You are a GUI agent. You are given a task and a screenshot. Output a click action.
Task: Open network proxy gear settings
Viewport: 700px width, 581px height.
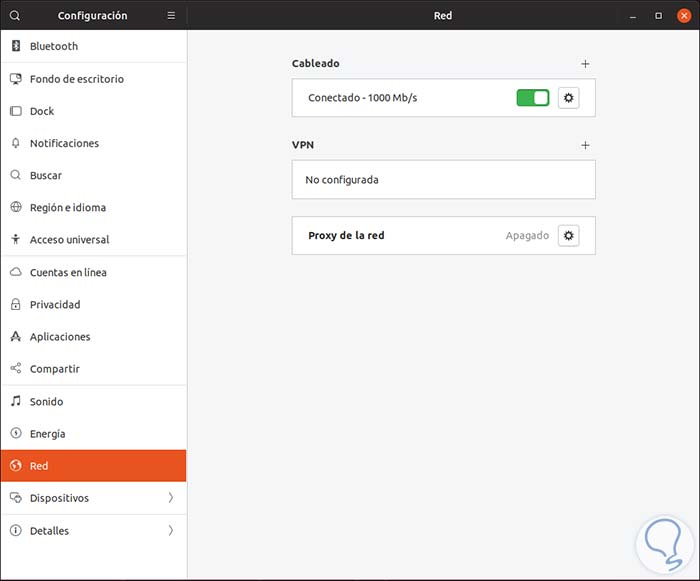(x=569, y=236)
